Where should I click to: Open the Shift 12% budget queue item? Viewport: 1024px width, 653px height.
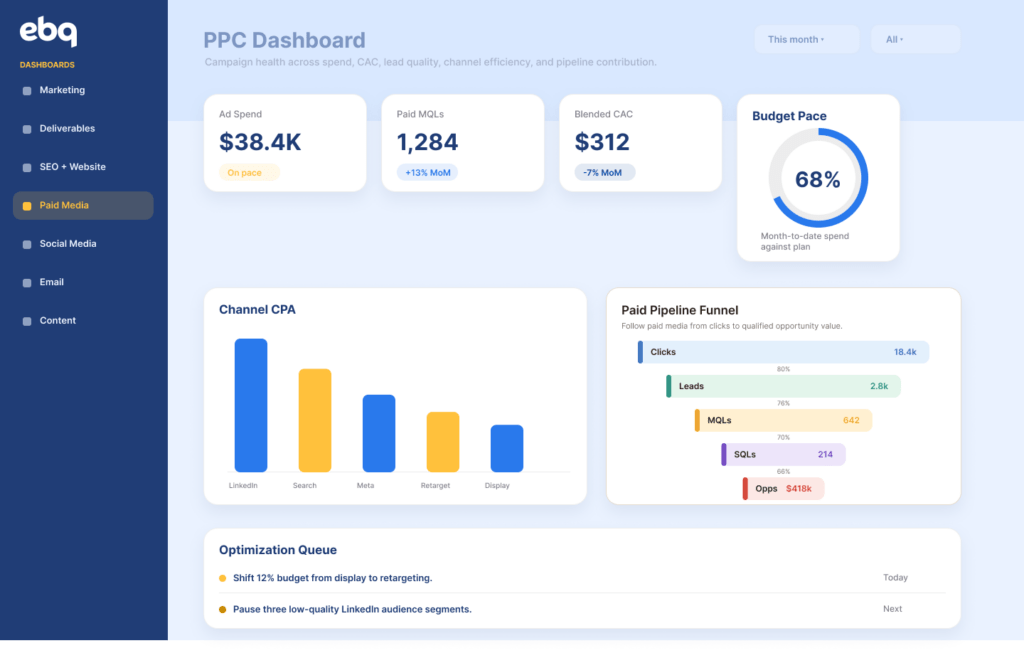coord(582,578)
